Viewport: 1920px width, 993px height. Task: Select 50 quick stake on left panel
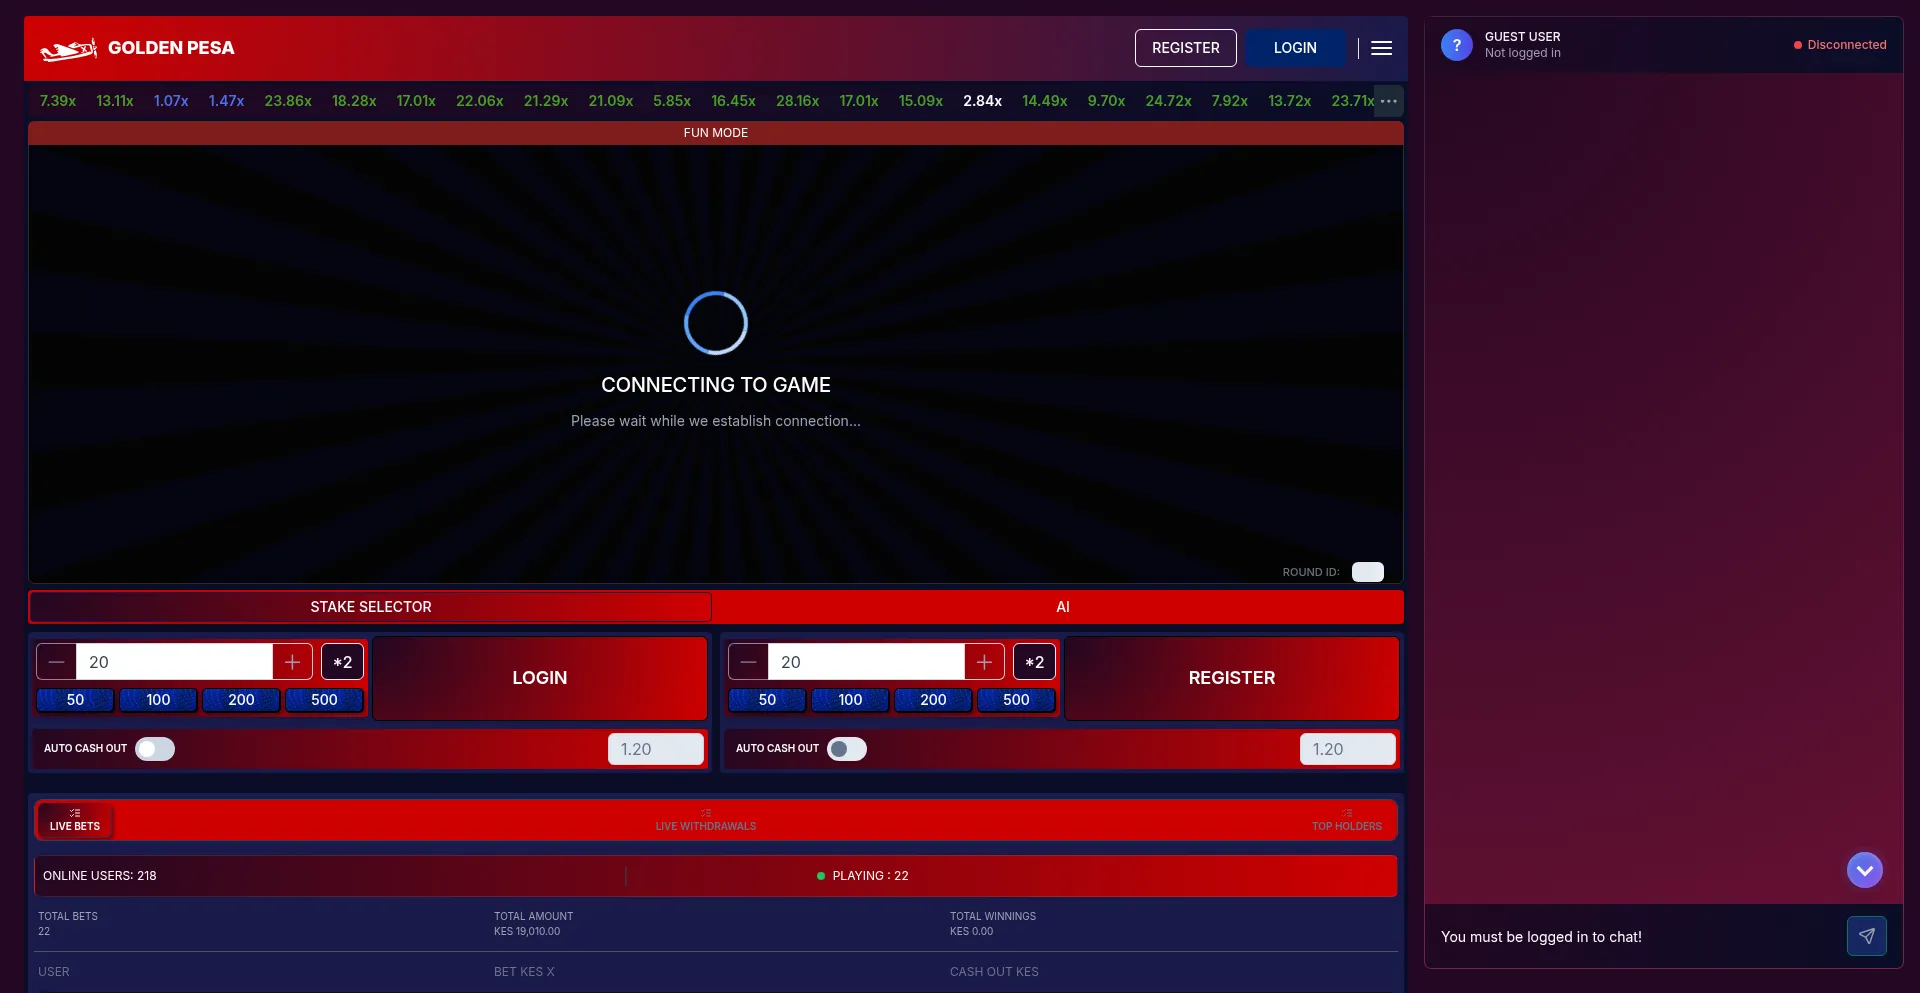click(x=75, y=700)
